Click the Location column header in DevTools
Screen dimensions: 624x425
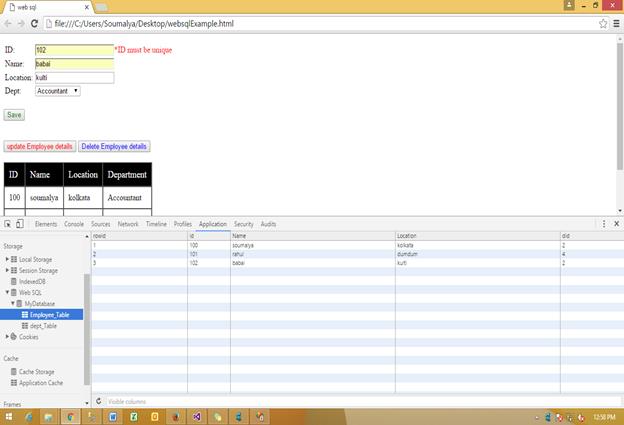pos(478,236)
